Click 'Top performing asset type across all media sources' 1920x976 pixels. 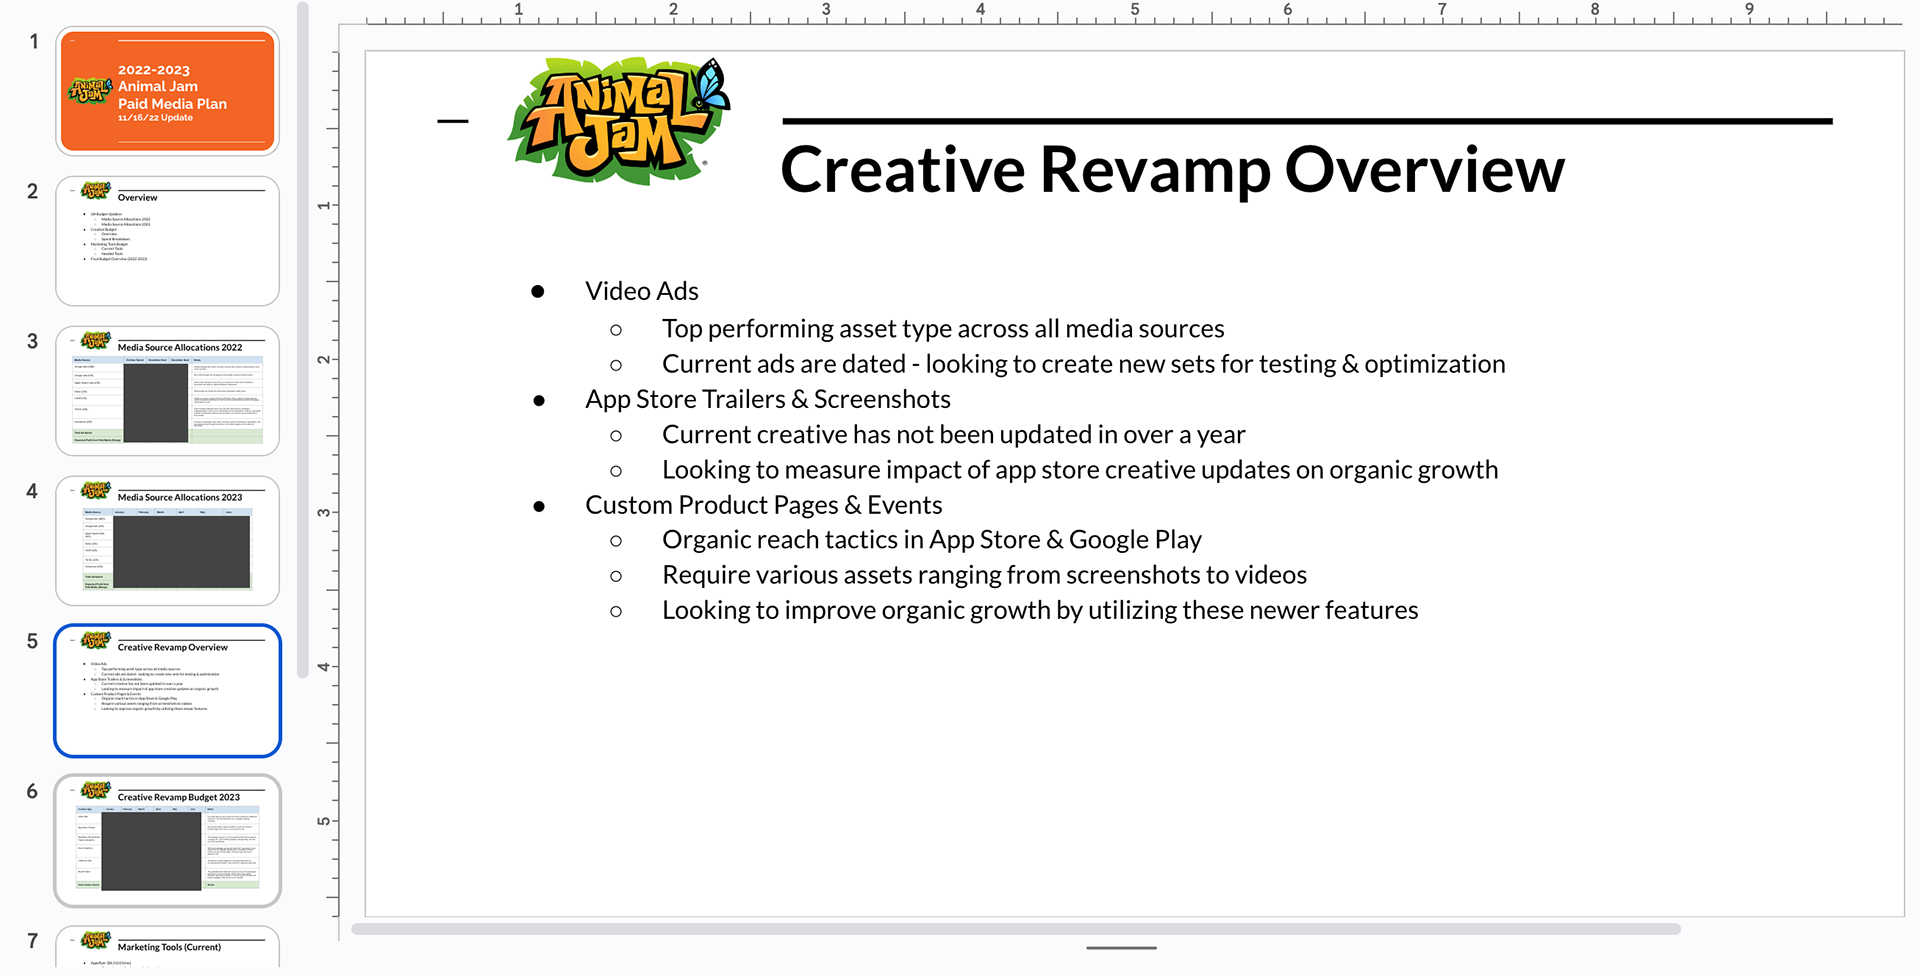pyautogui.click(x=943, y=329)
